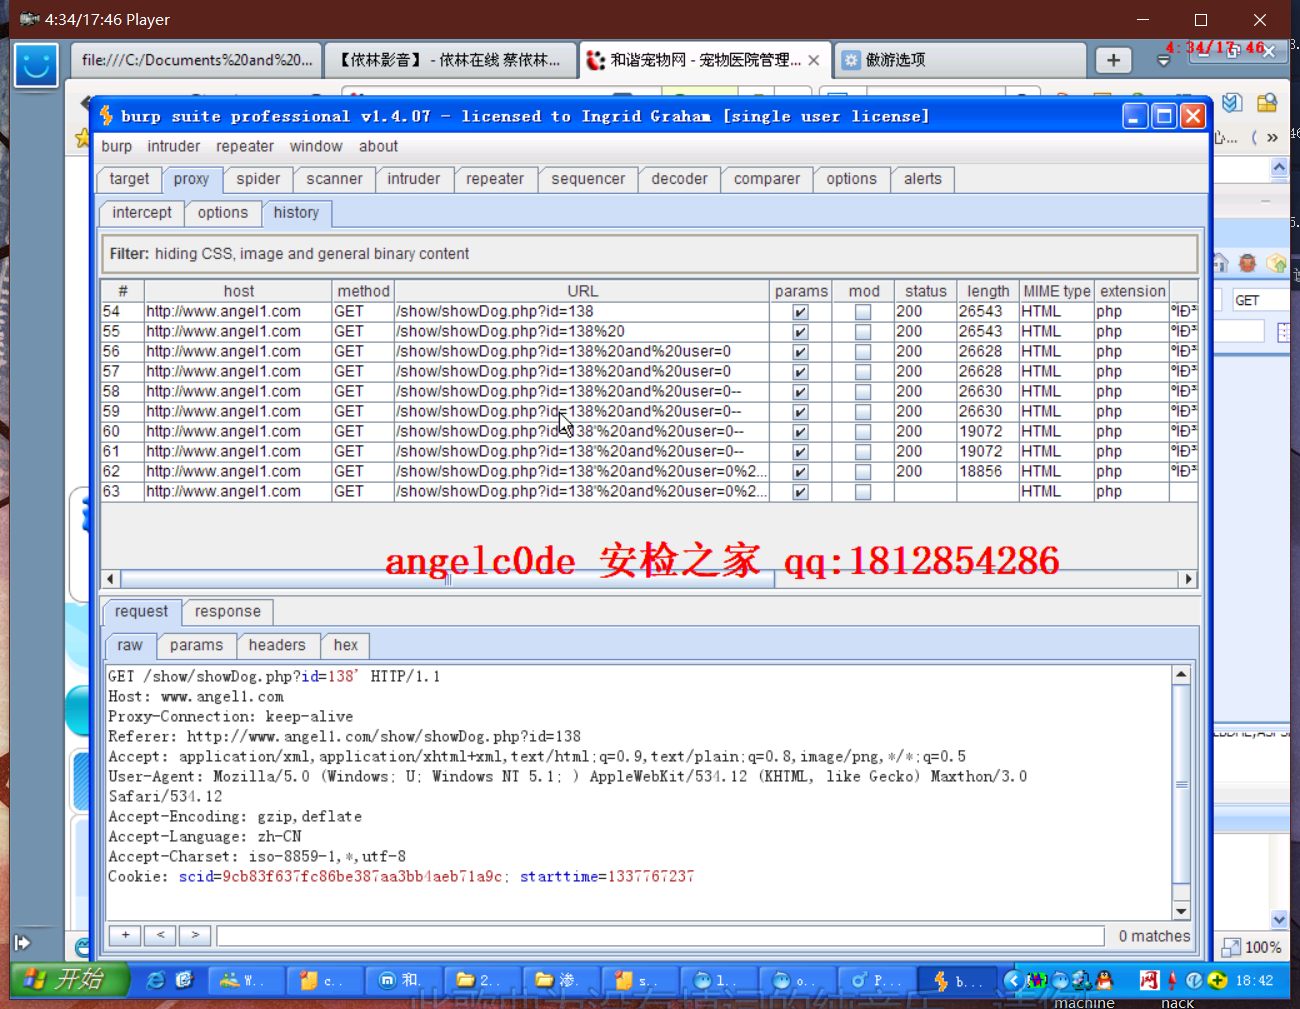Toggle mod checkbox for request 54
1300x1009 pixels.
pos(863,312)
